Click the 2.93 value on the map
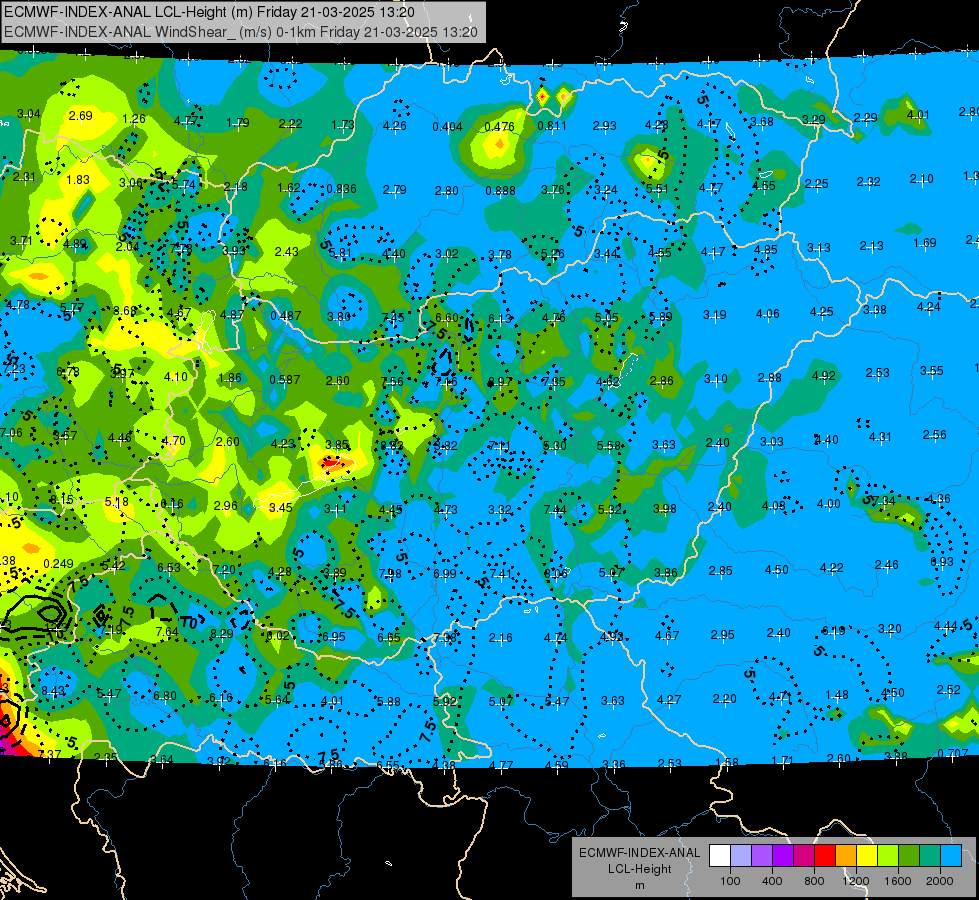 tap(604, 126)
